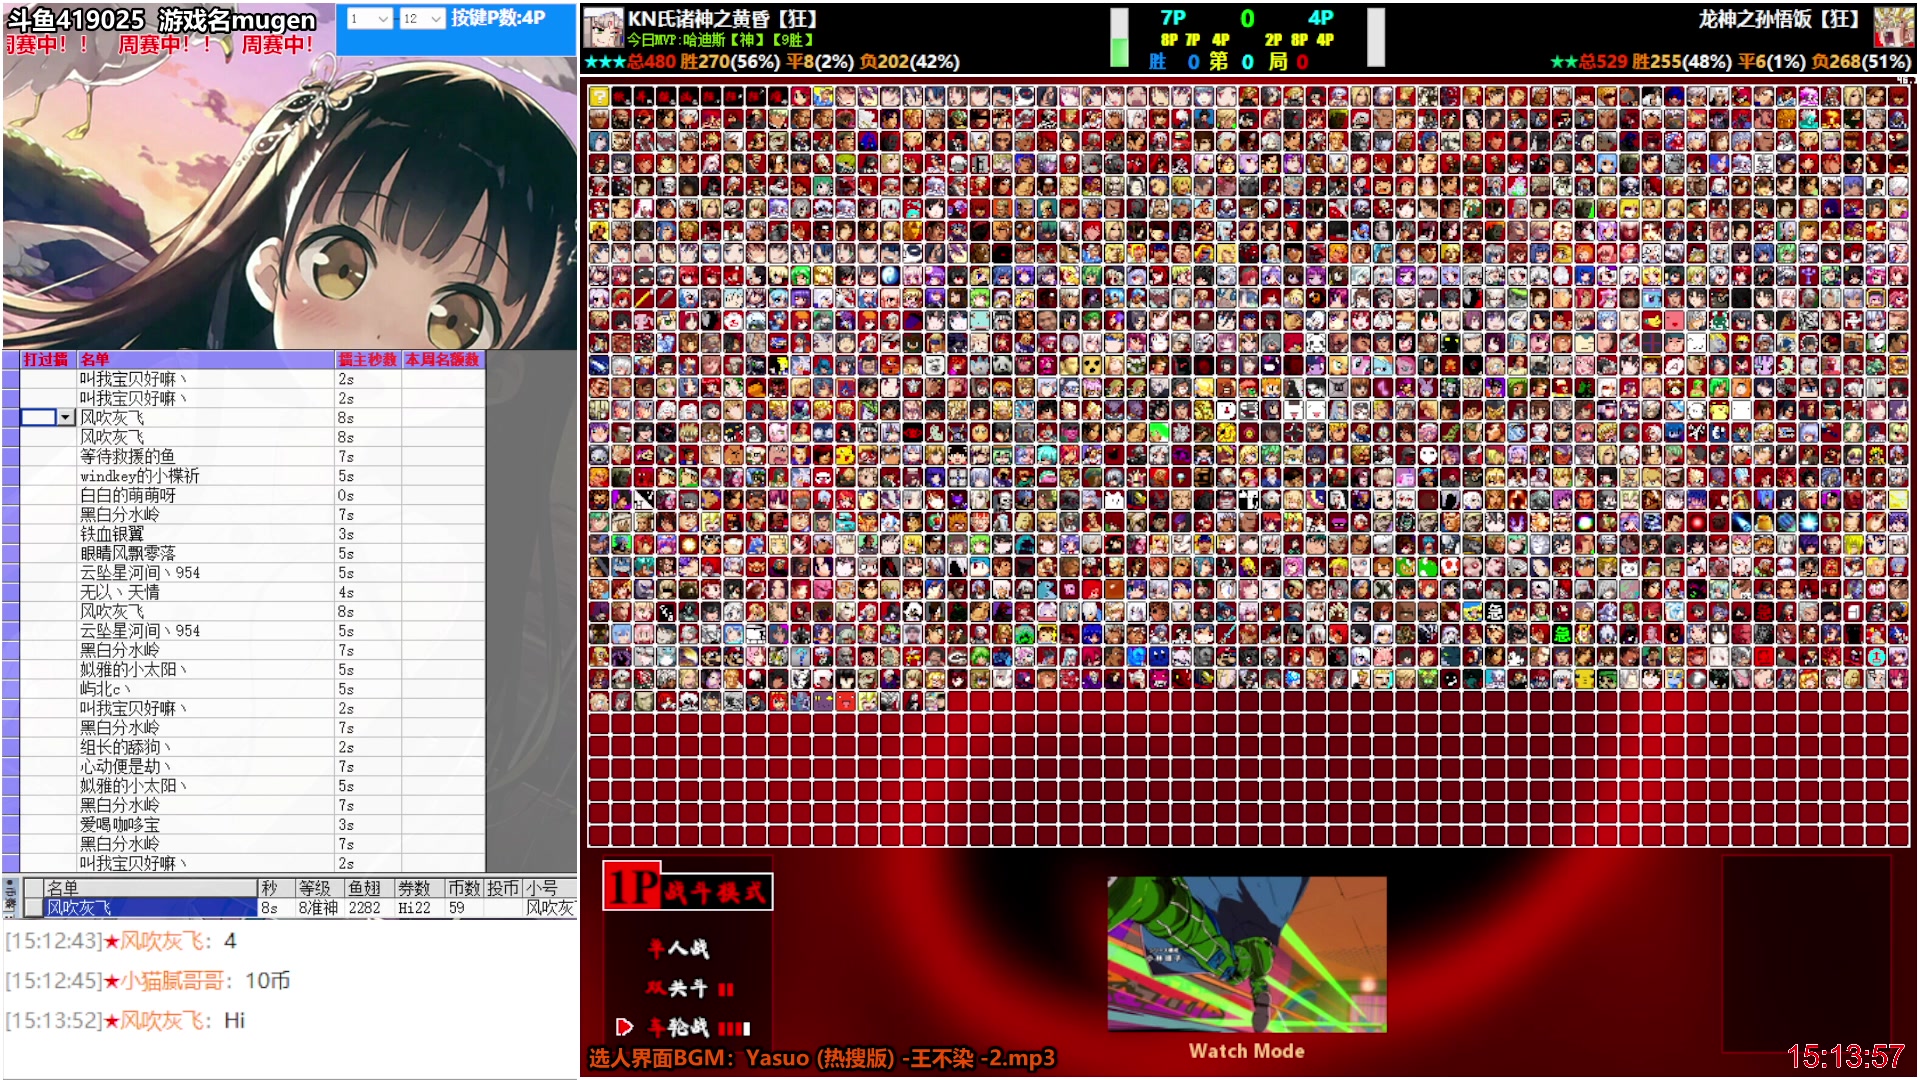Select the 本周名额数 column header
Image resolution: width=1920 pixels, height=1080 pixels.
[442, 359]
